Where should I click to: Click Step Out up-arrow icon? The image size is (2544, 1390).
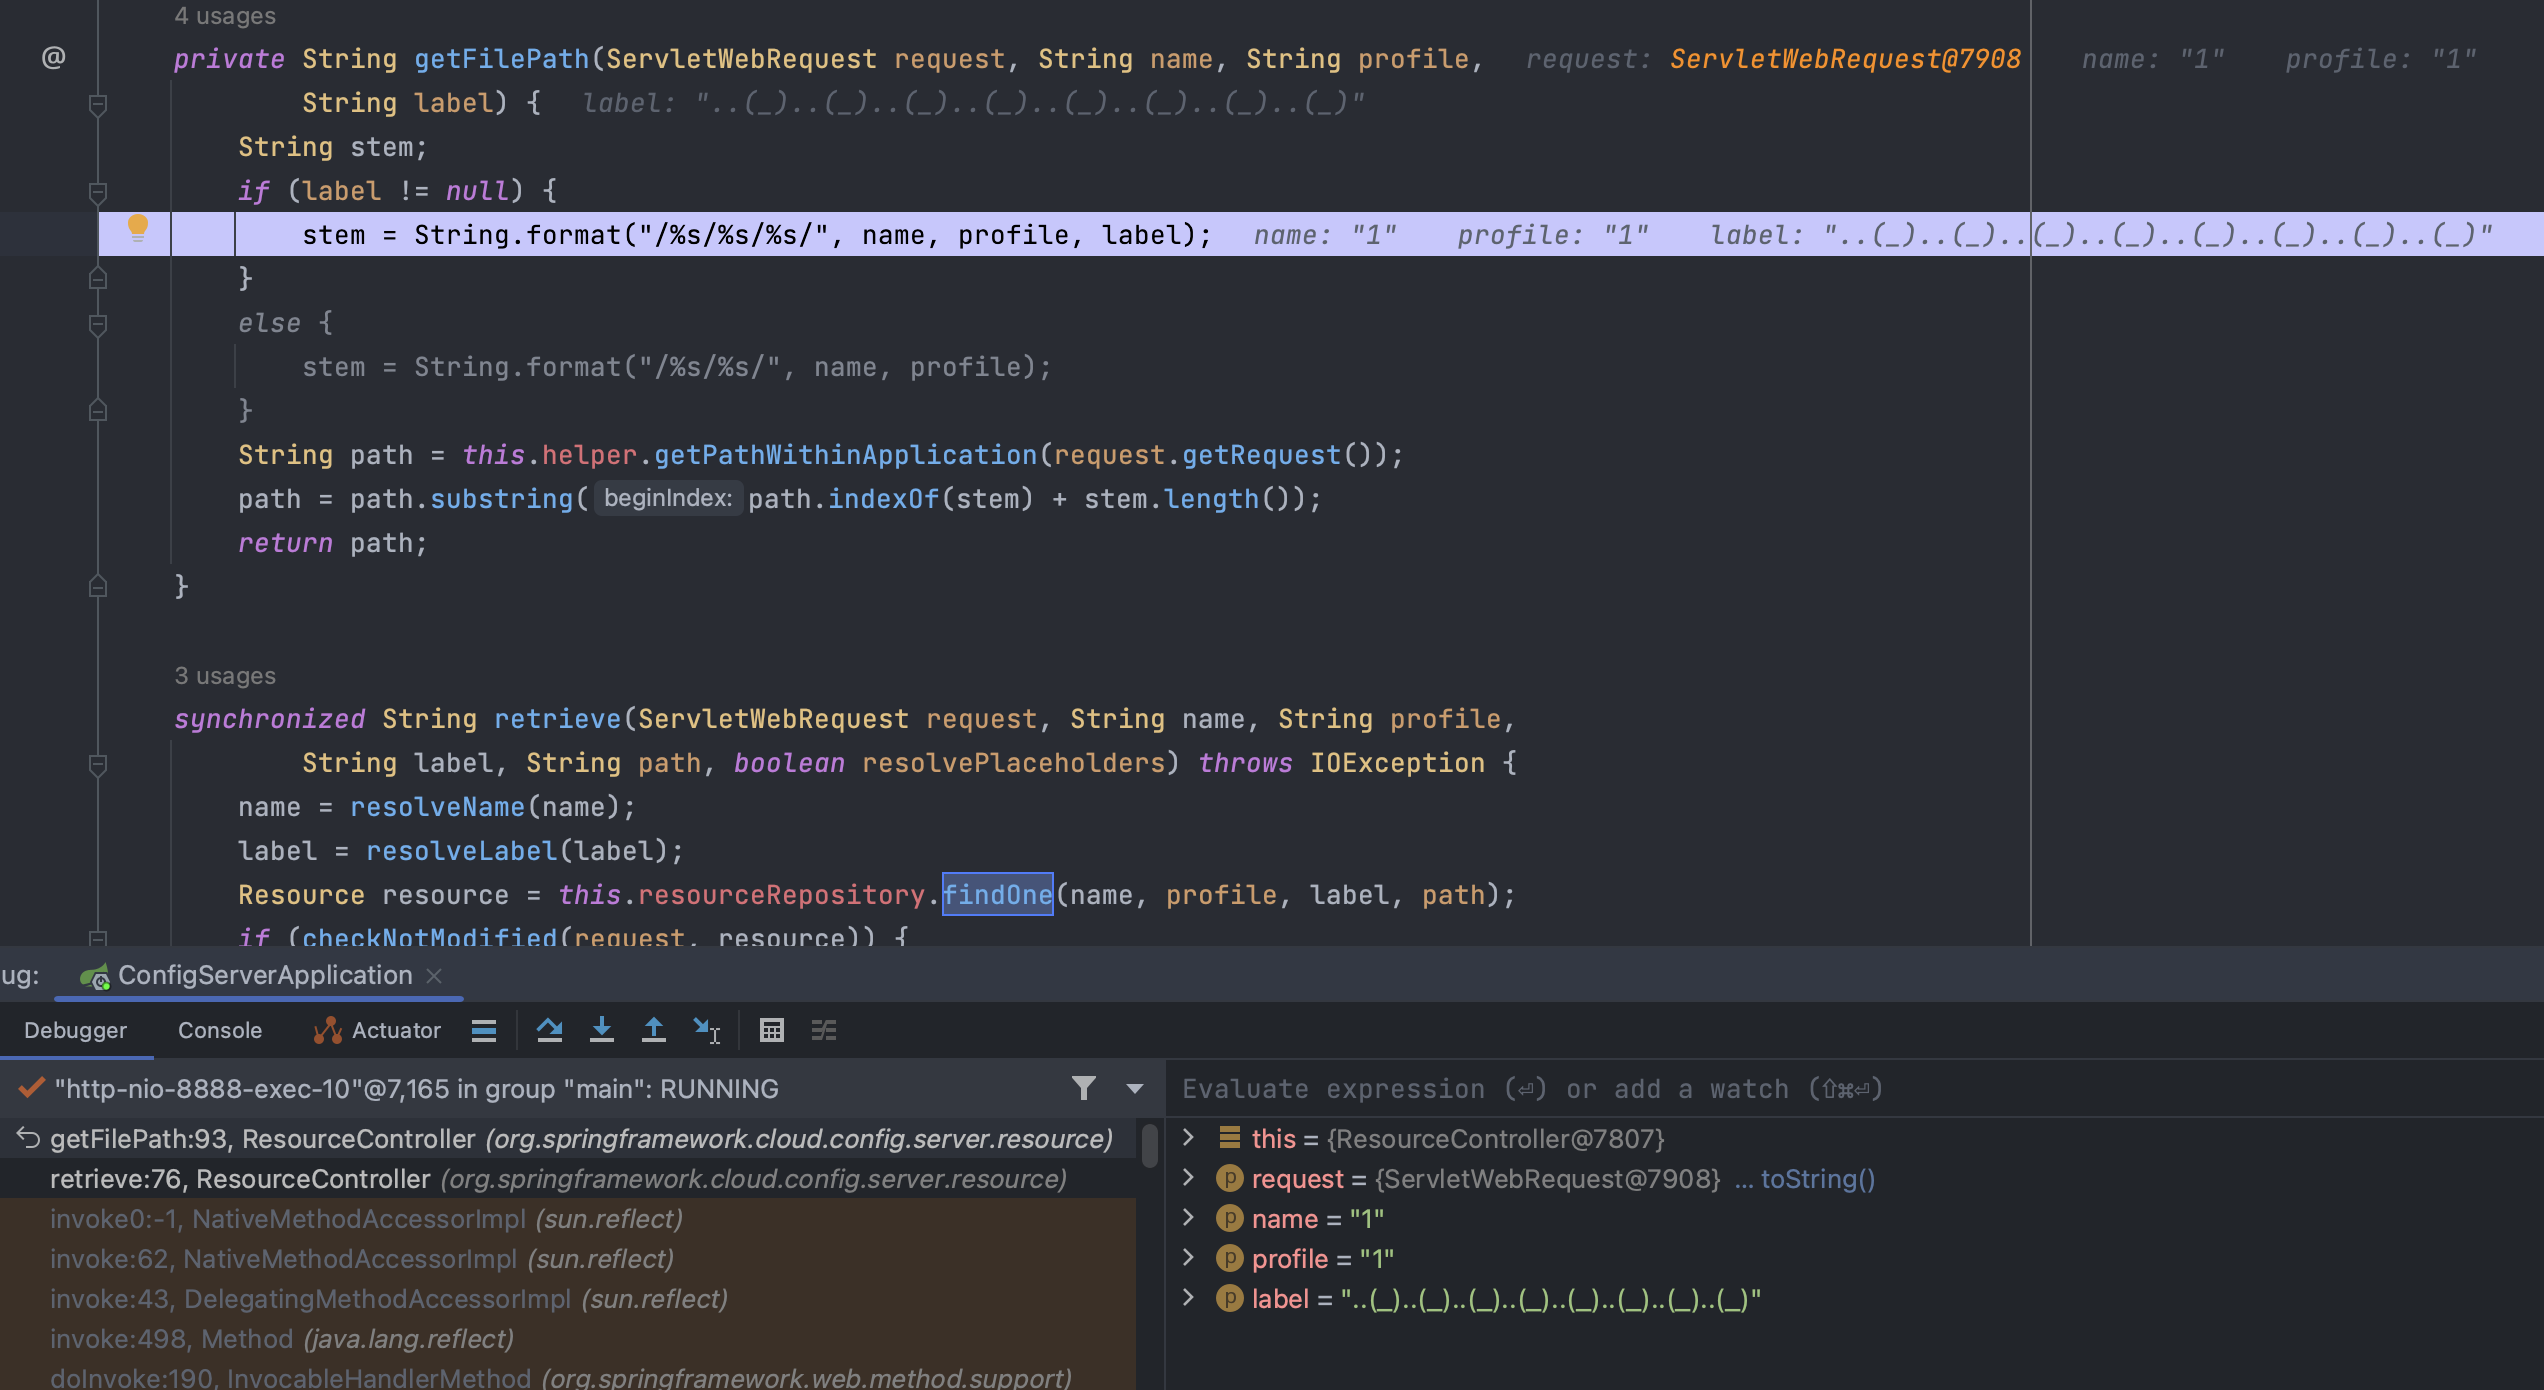[x=653, y=1030]
